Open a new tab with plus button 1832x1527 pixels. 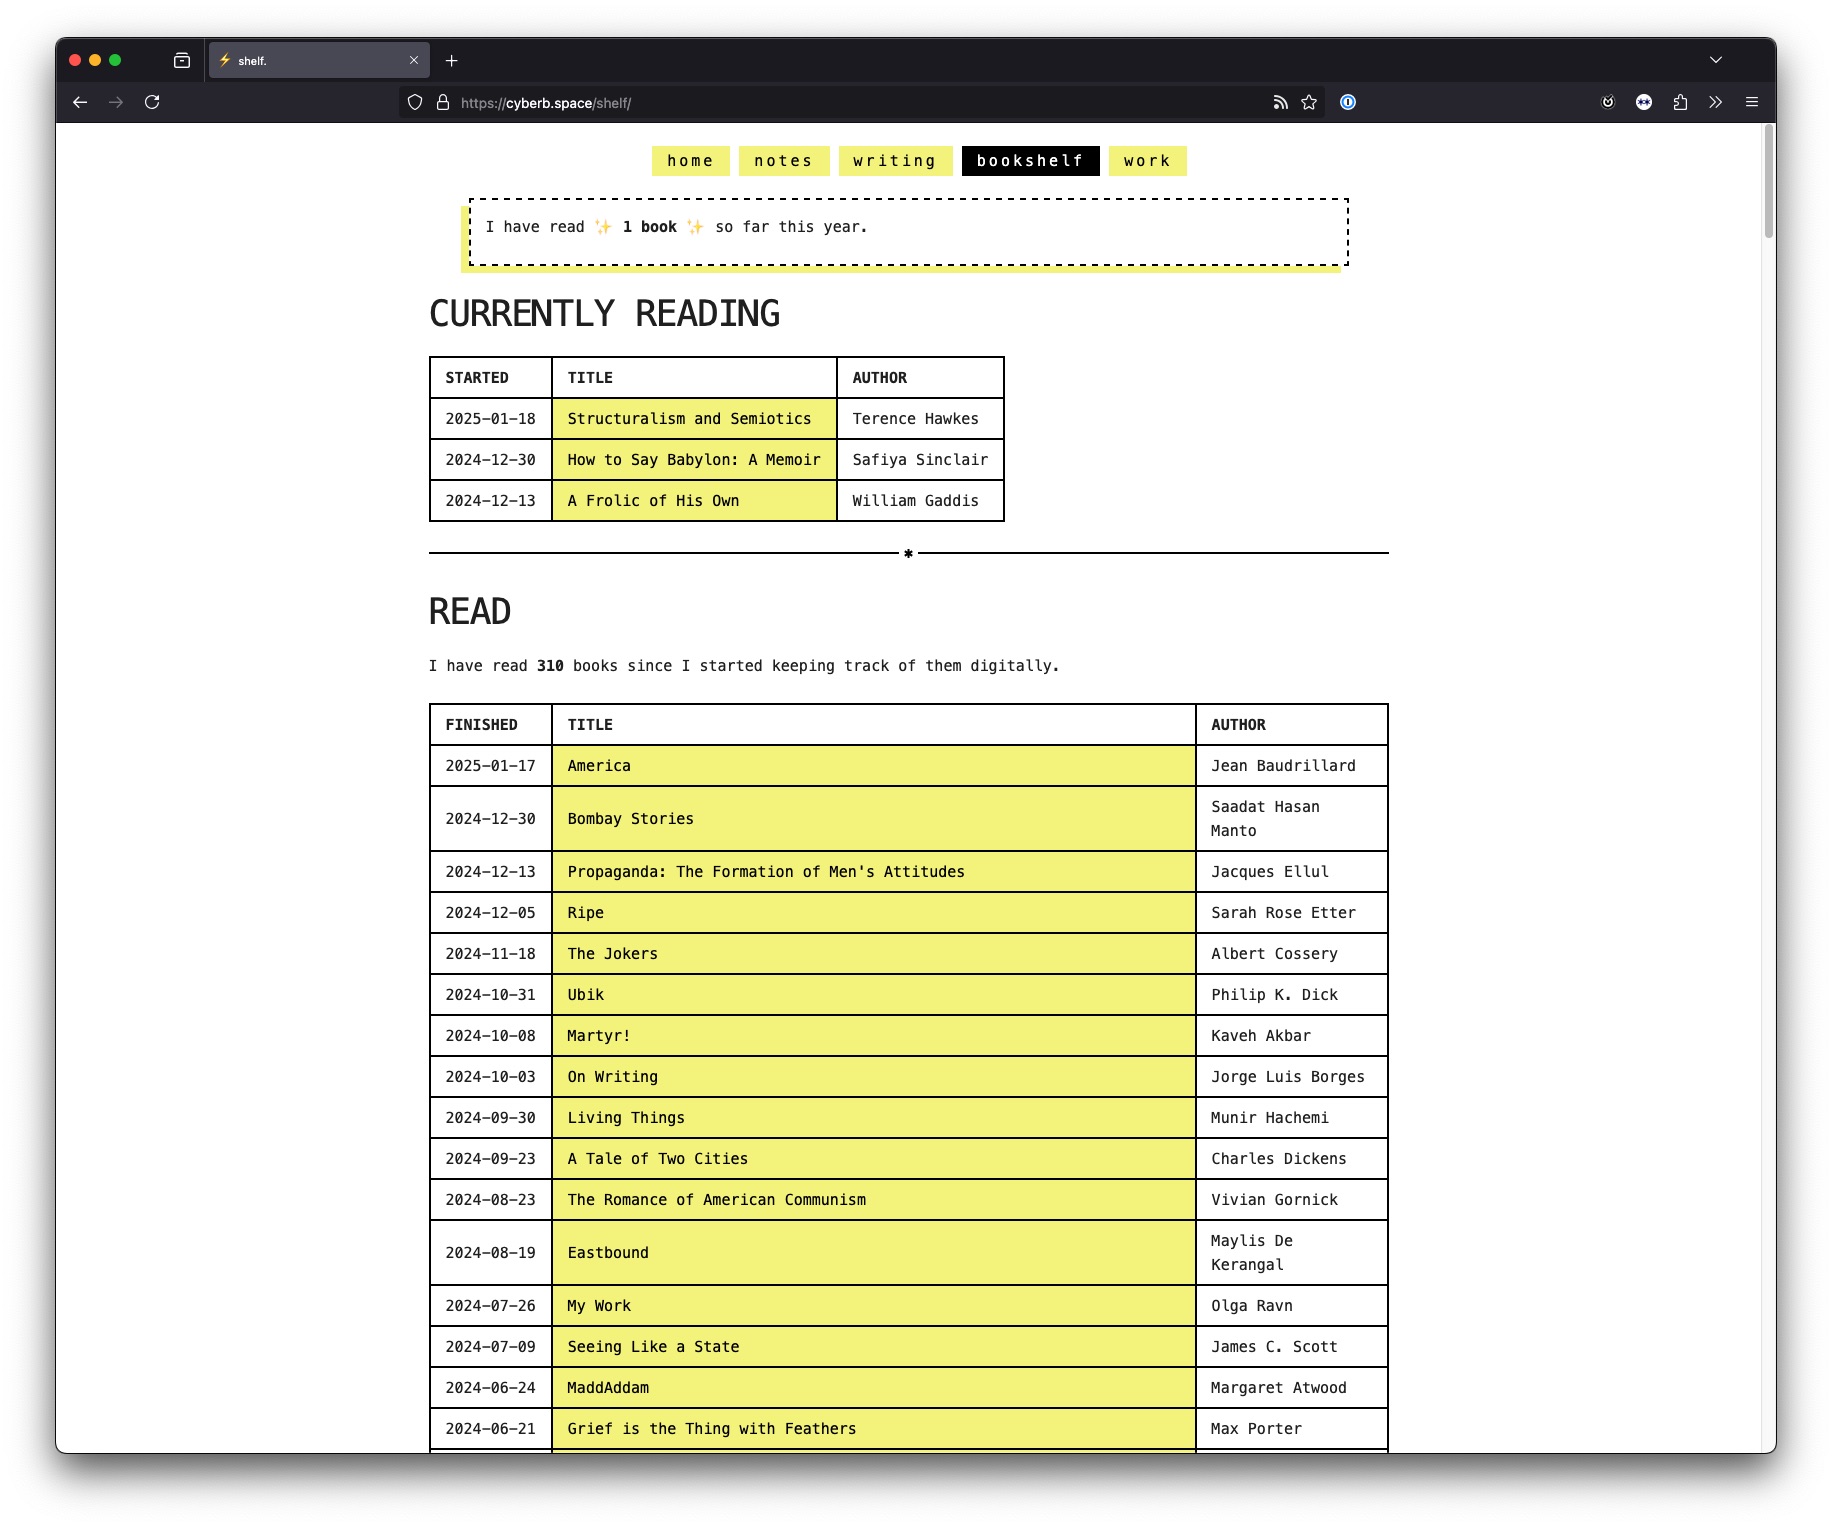click(452, 61)
